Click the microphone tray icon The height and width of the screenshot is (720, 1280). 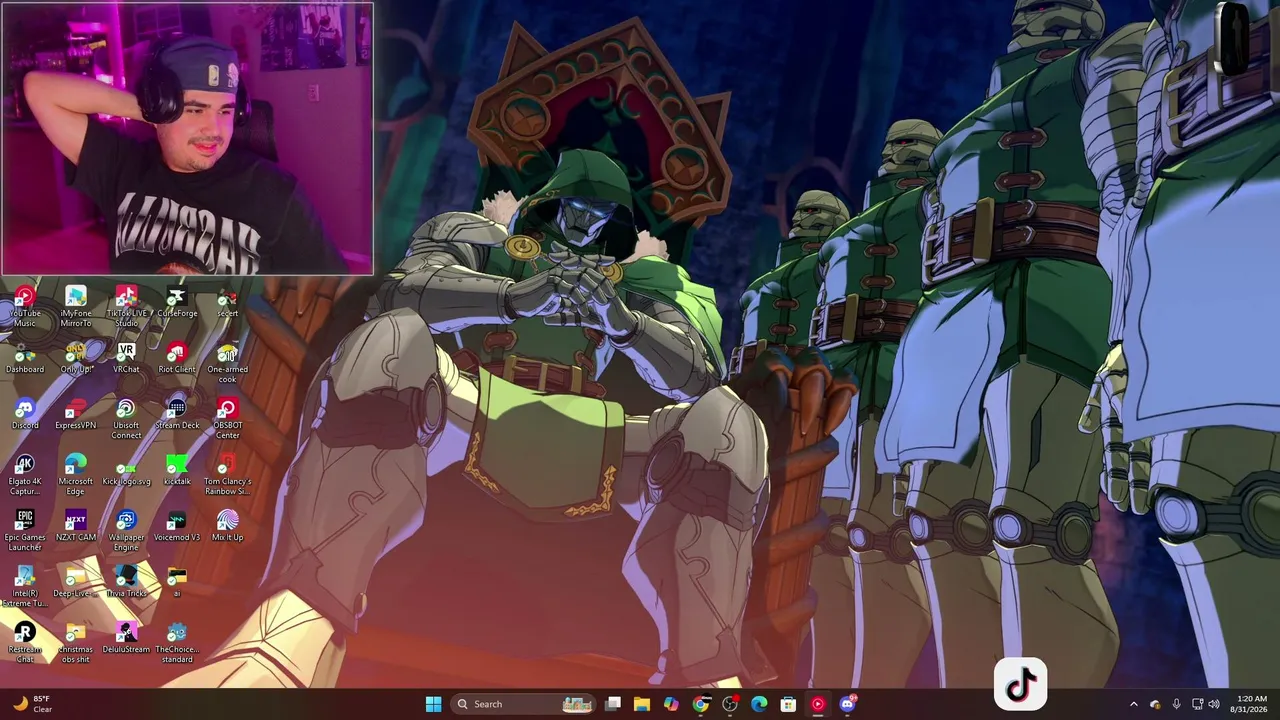tap(1176, 704)
